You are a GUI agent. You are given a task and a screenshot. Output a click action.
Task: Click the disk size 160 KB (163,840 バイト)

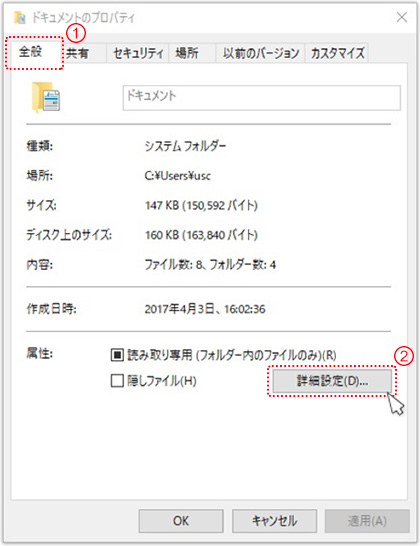tap(201, 235)
